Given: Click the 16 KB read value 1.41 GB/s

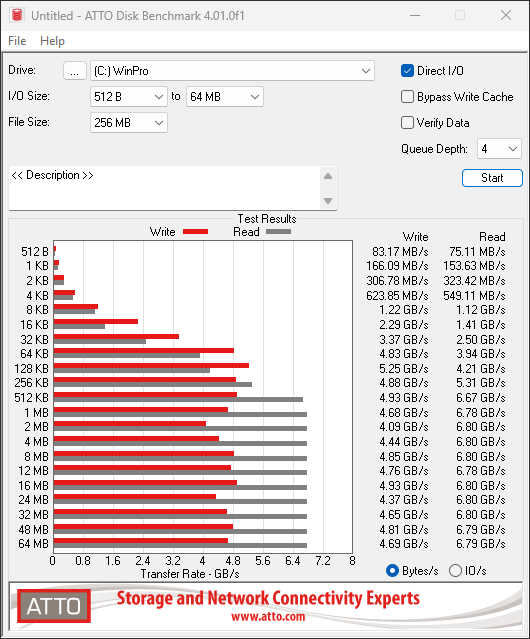Looking at the screenshot, I should click(481, 325).
